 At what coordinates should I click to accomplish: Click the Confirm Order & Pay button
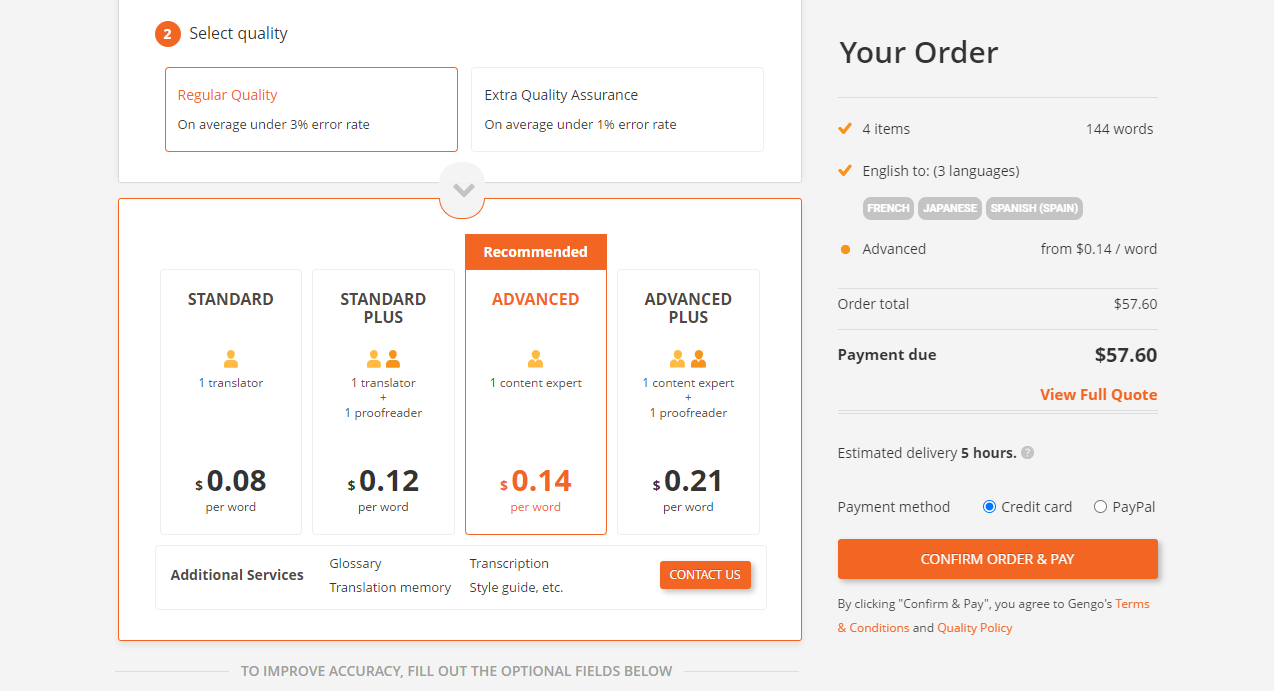997,559
